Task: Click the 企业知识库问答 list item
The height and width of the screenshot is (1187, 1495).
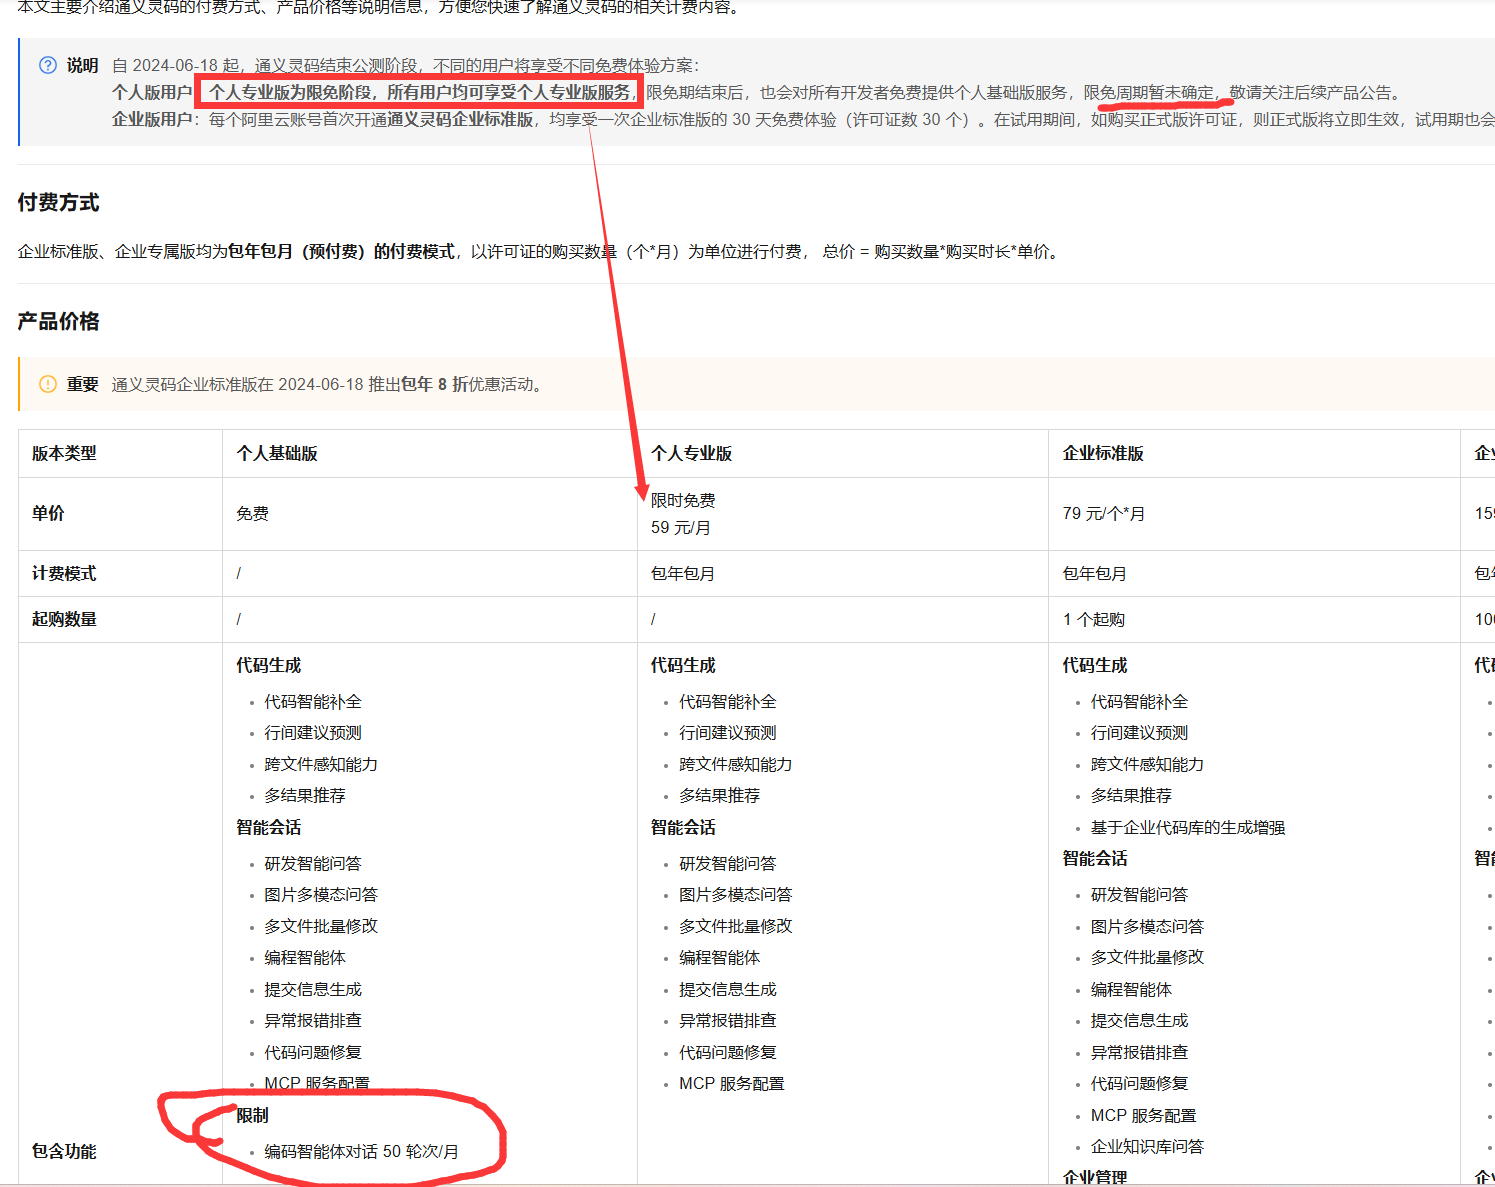Action: 1147,1146
